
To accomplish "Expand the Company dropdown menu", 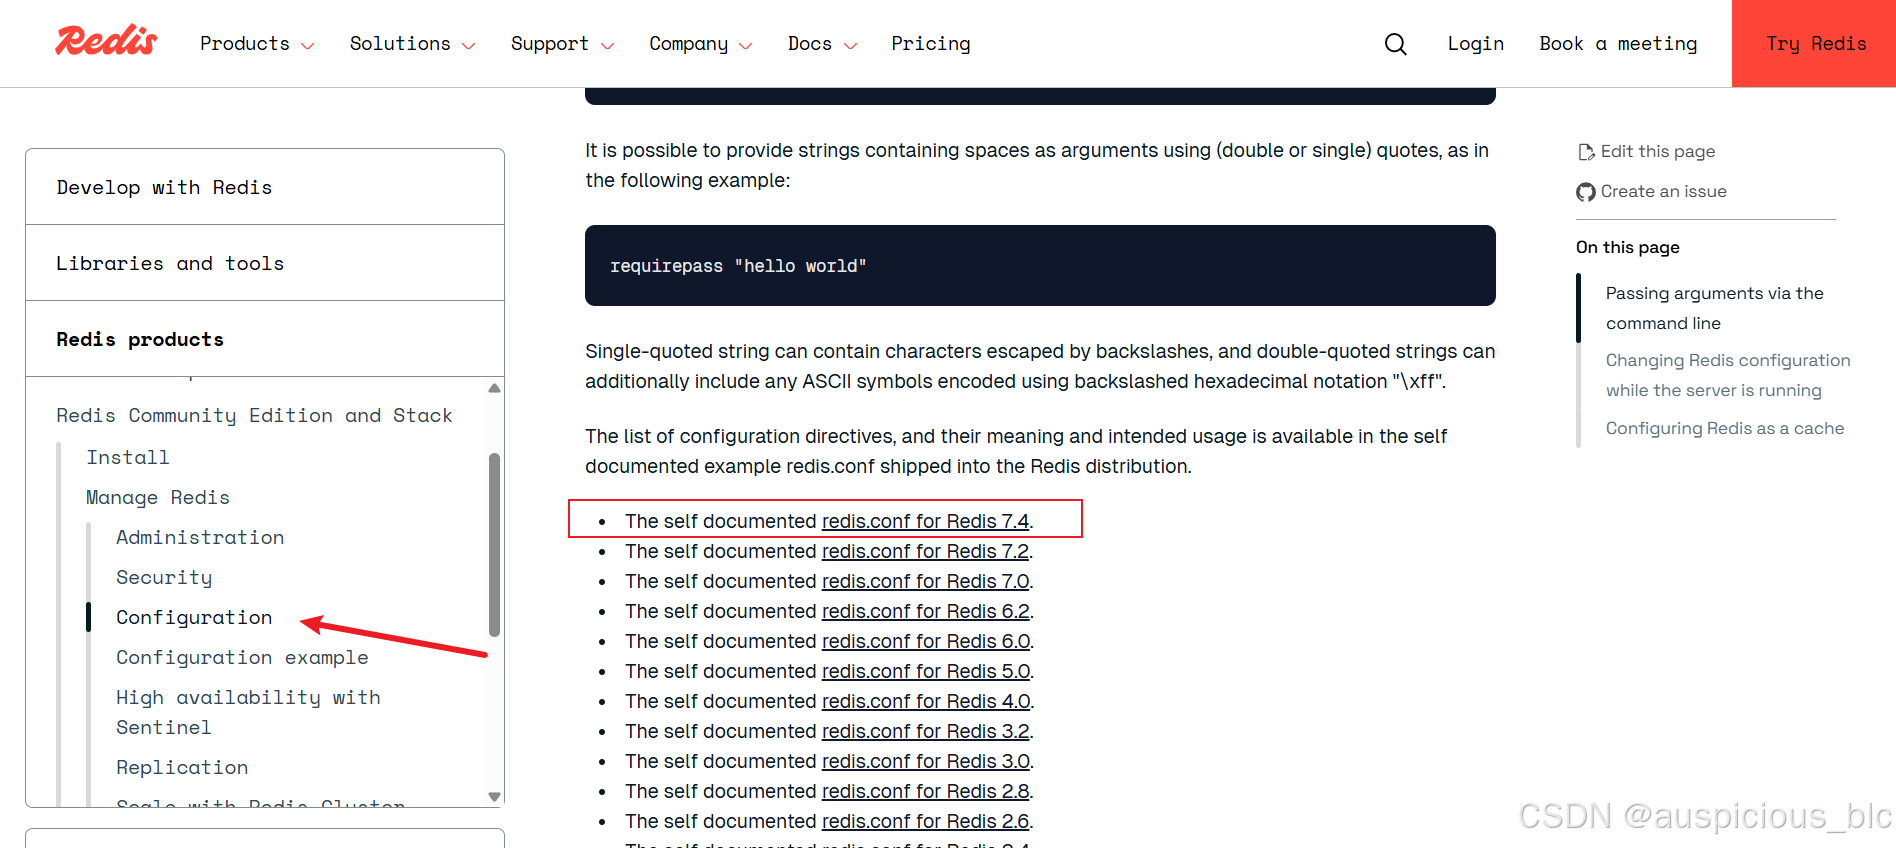I will [700, 44].
